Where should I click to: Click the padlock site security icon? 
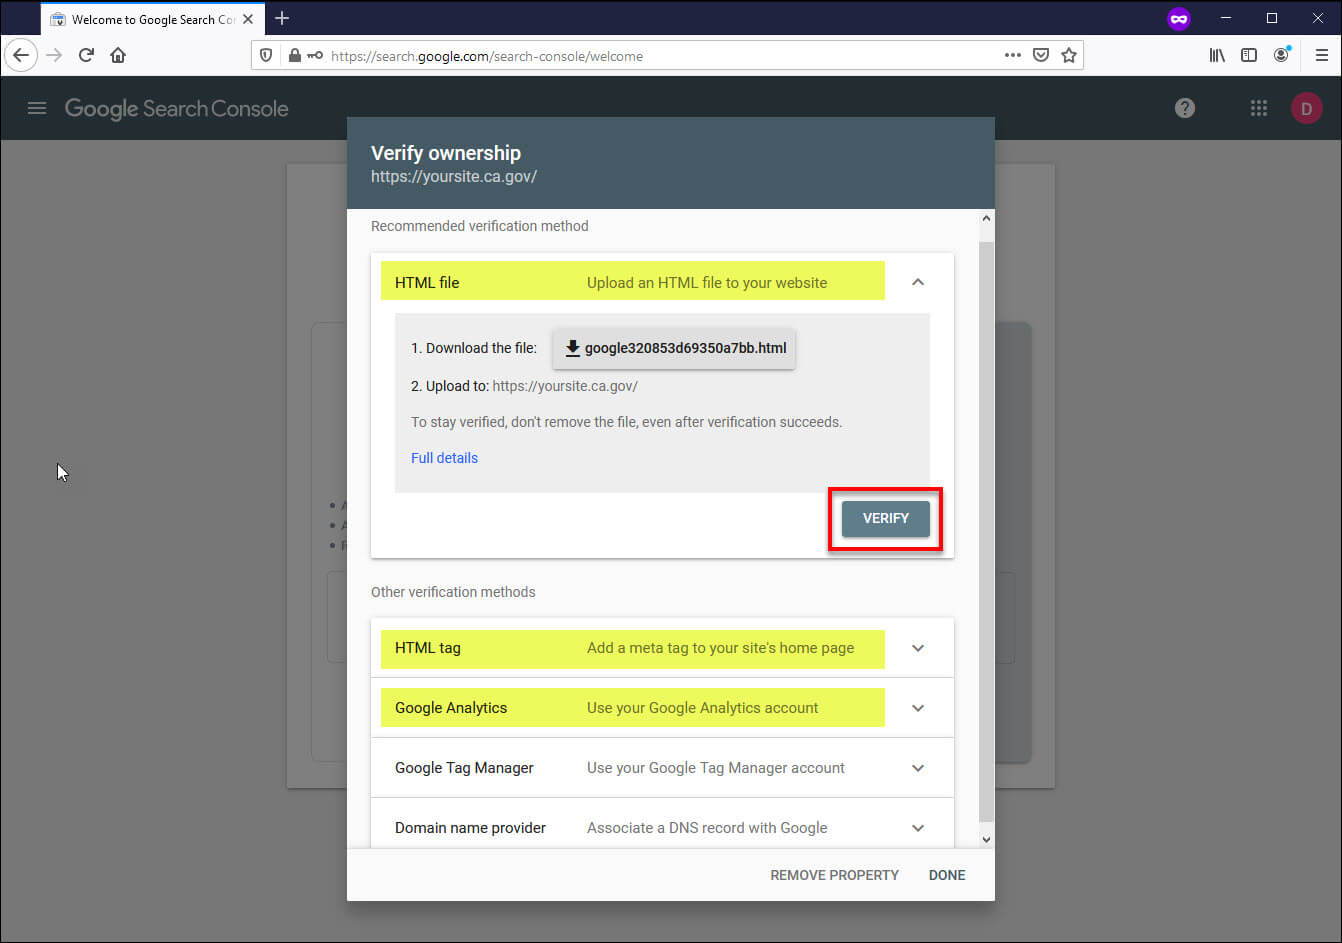294,56
